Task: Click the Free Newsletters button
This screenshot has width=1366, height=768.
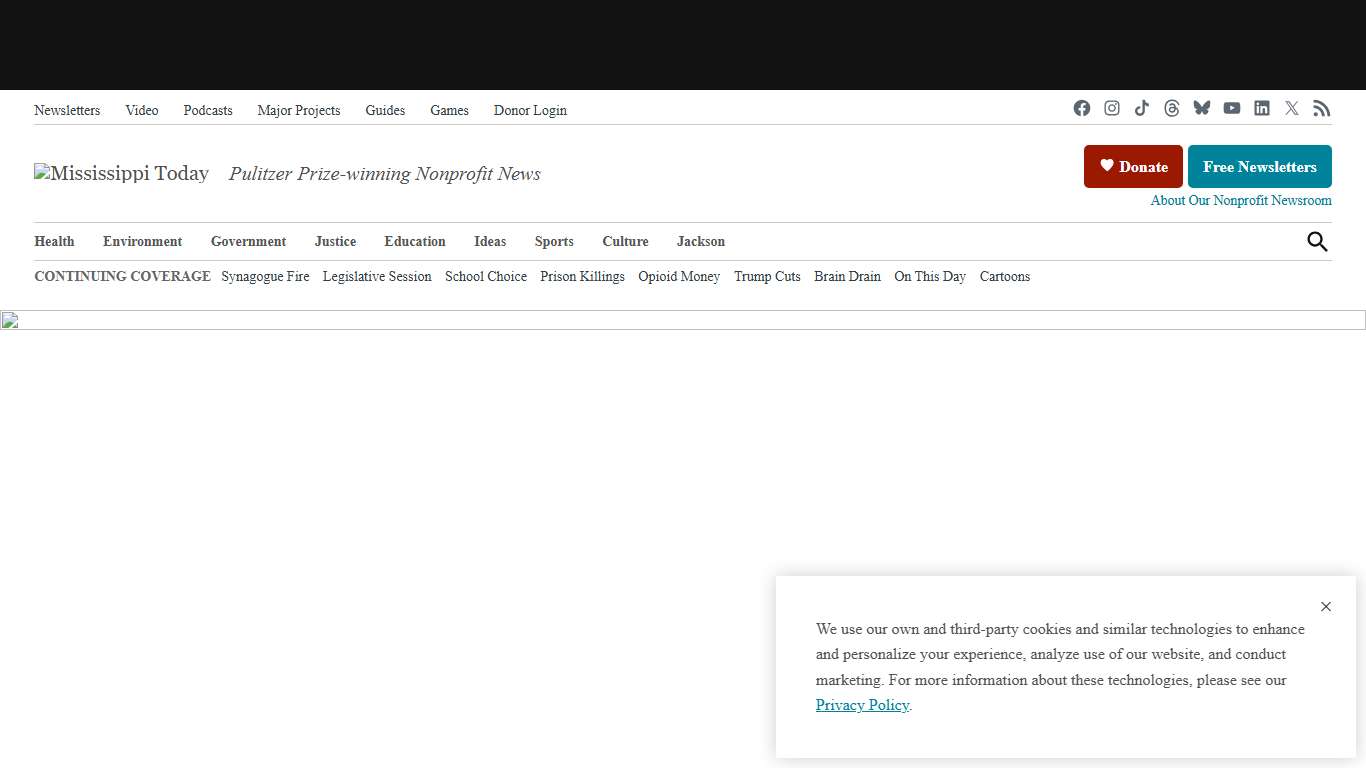Action: click(x=1259, y=167)
